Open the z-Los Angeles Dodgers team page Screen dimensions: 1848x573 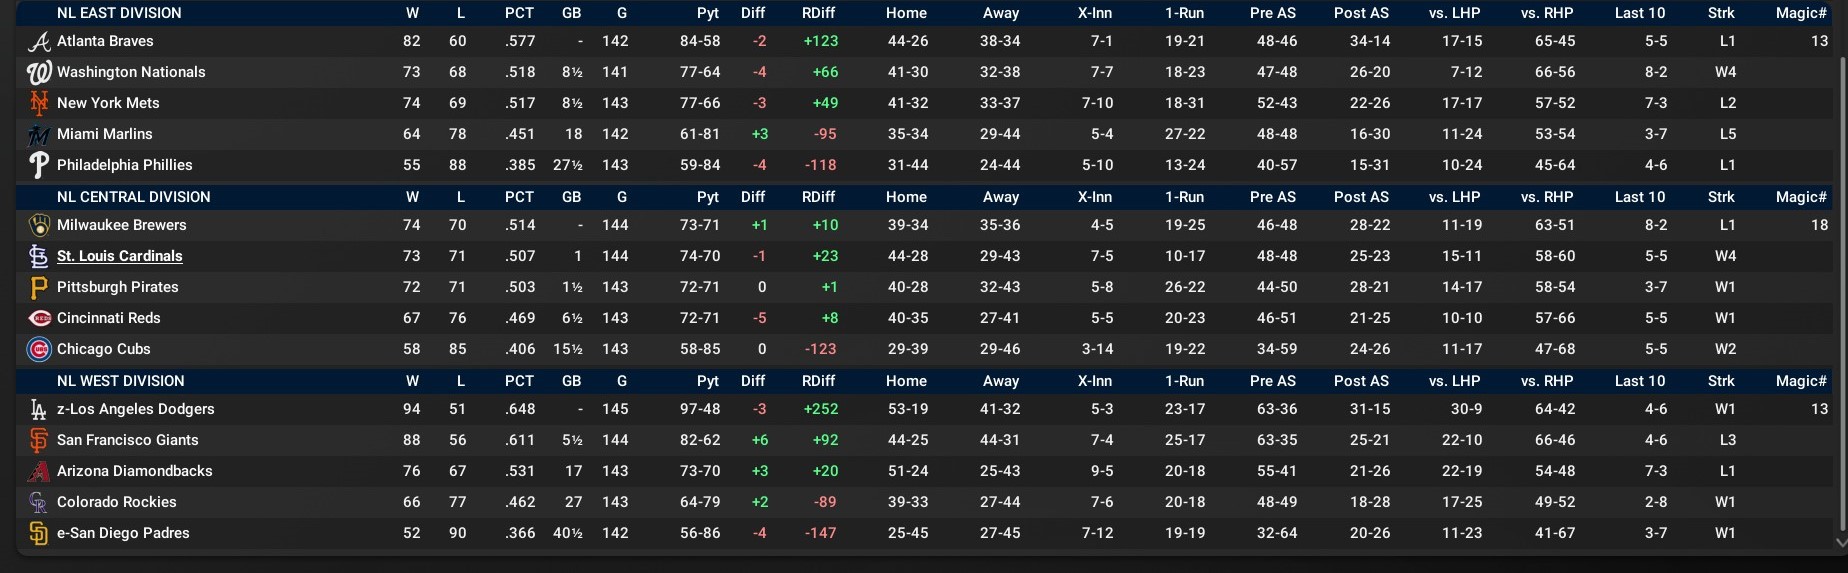136,409
